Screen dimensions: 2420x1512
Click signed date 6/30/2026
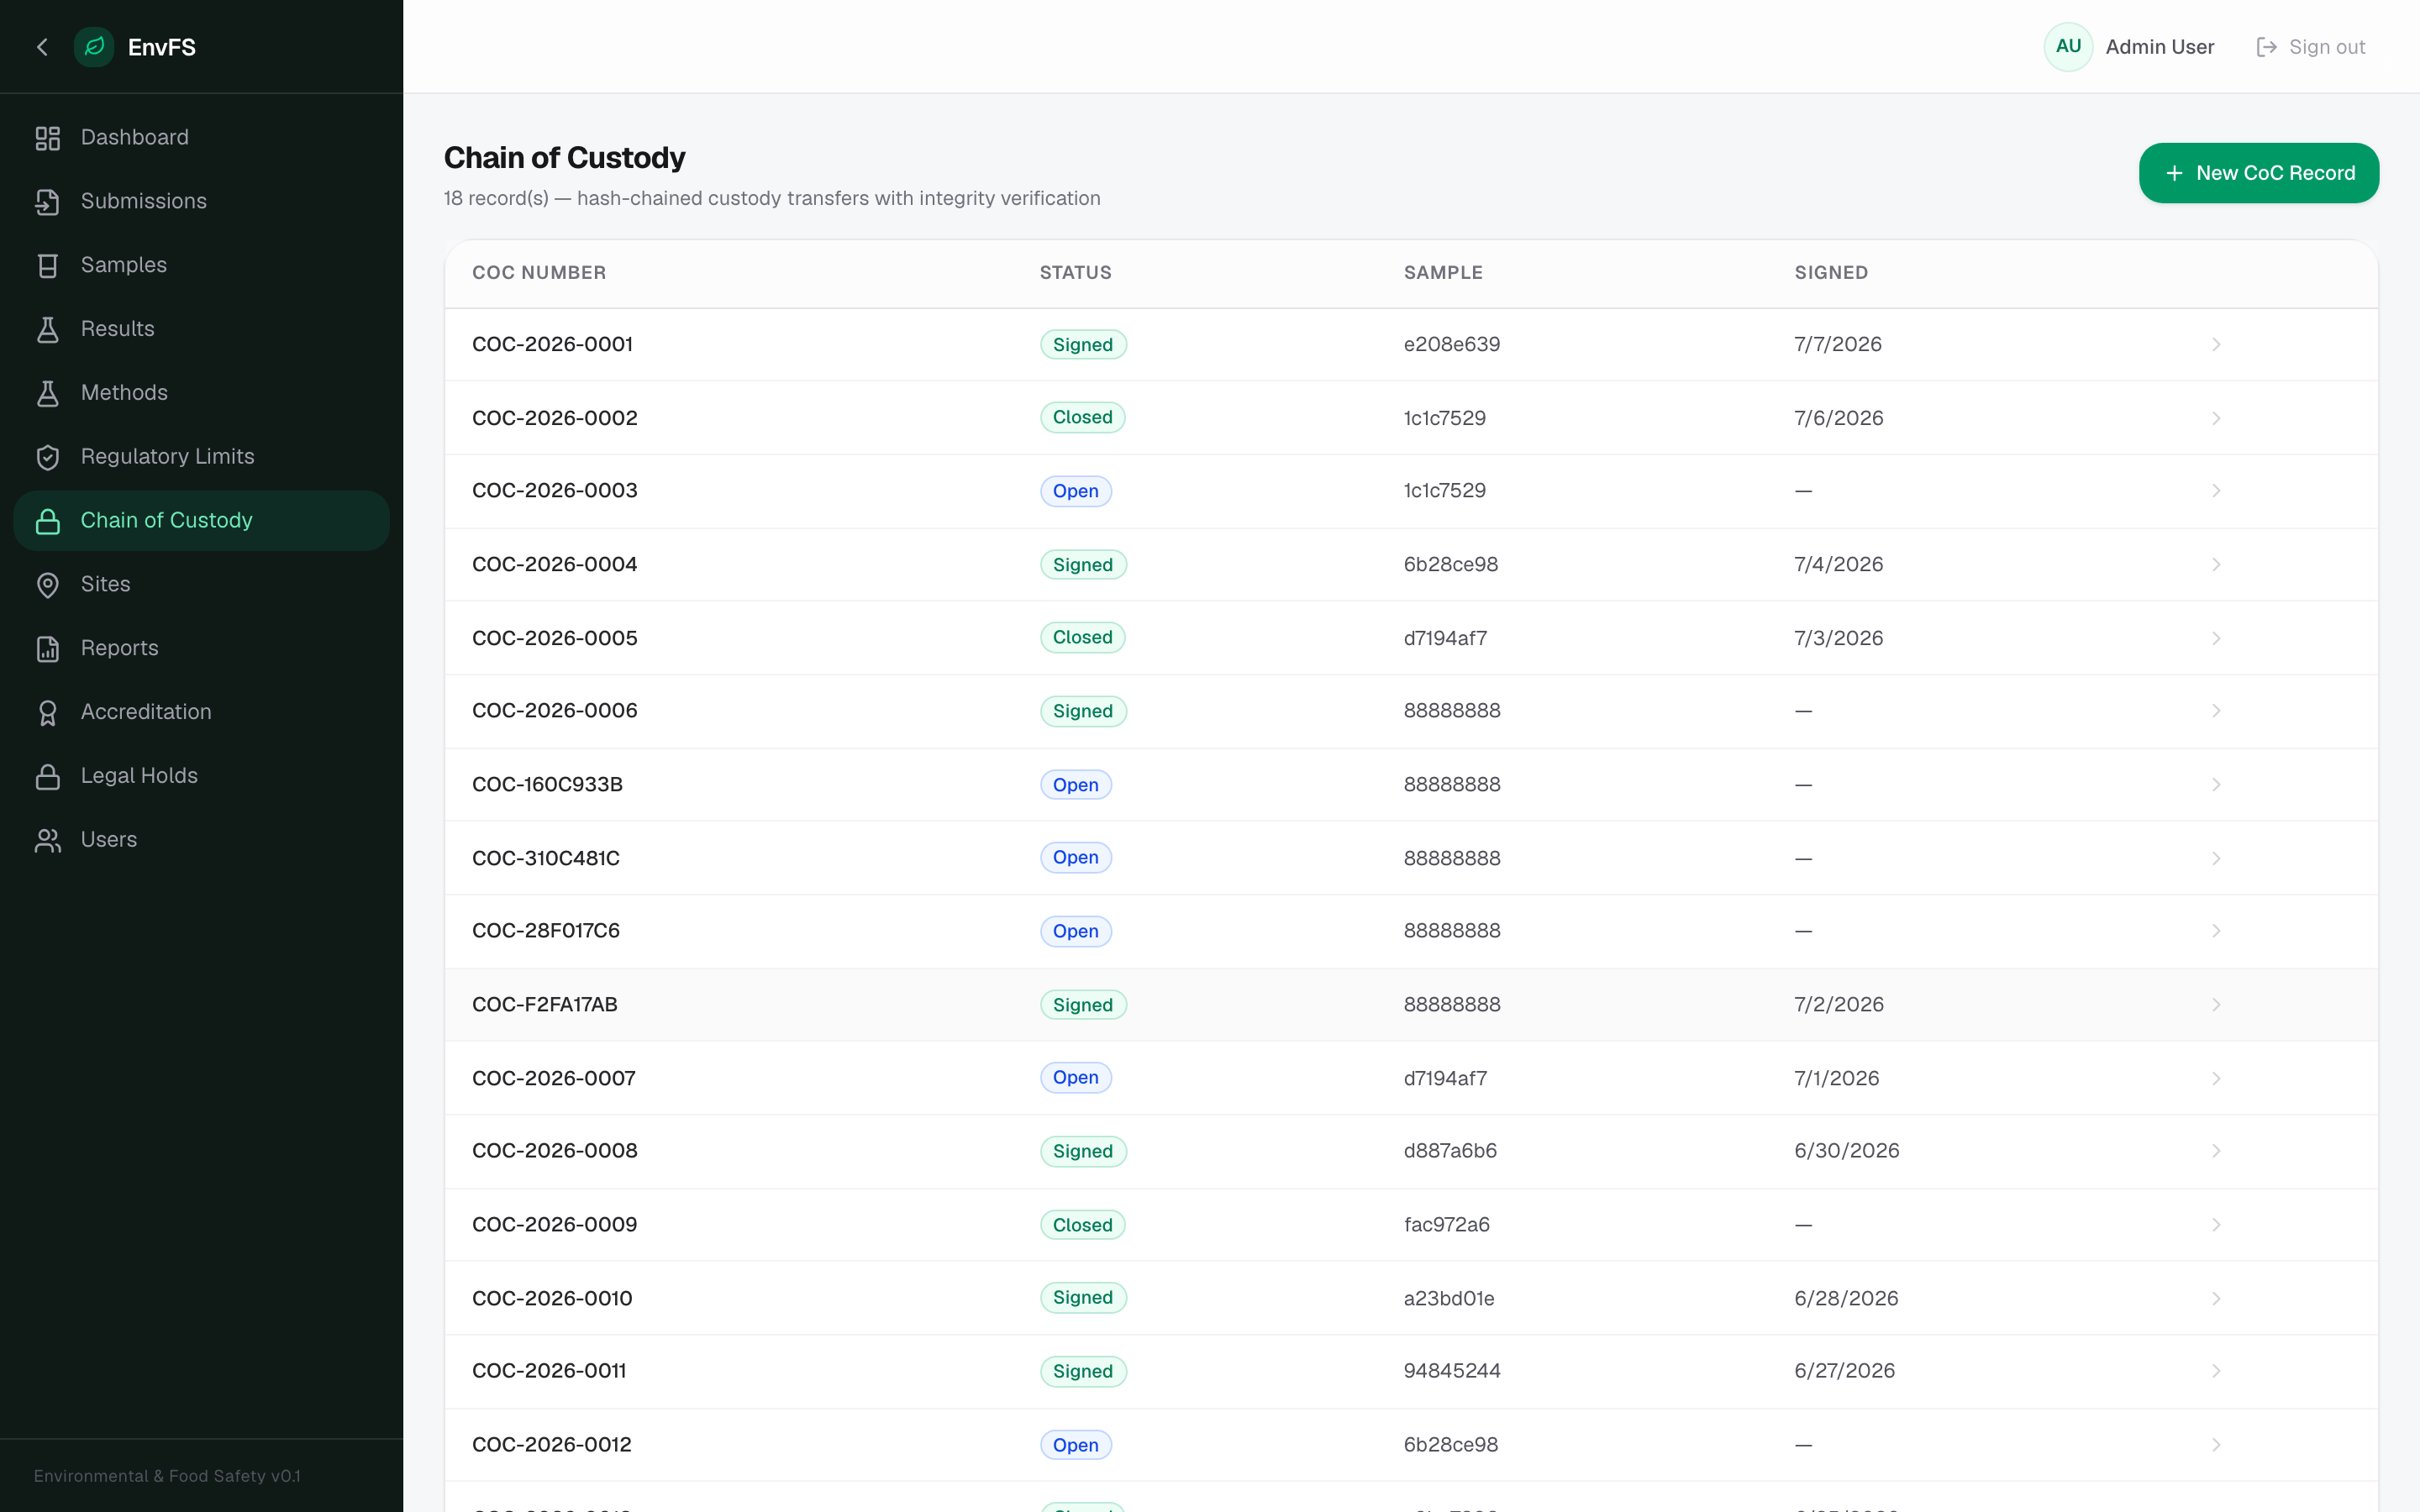click(x=1846, y=1151)
